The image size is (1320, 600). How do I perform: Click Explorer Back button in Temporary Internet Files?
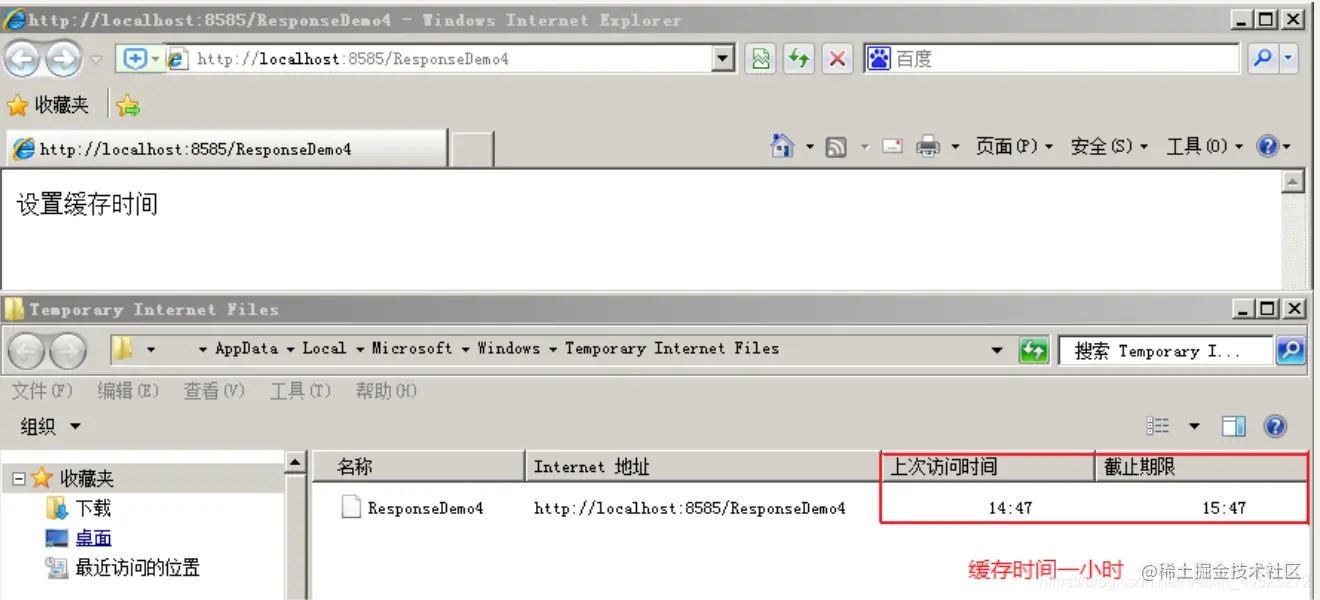[x=27, y=351]
